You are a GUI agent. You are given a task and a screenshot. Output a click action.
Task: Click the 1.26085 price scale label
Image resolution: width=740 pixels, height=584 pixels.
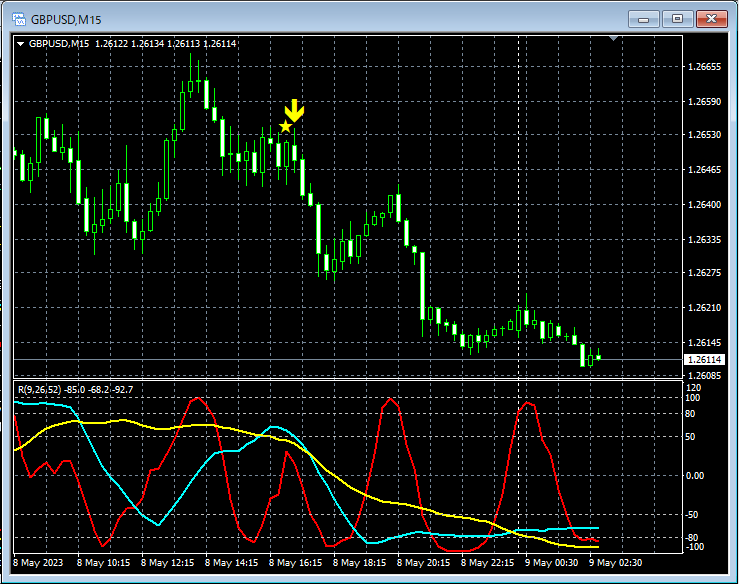[704, 375]
